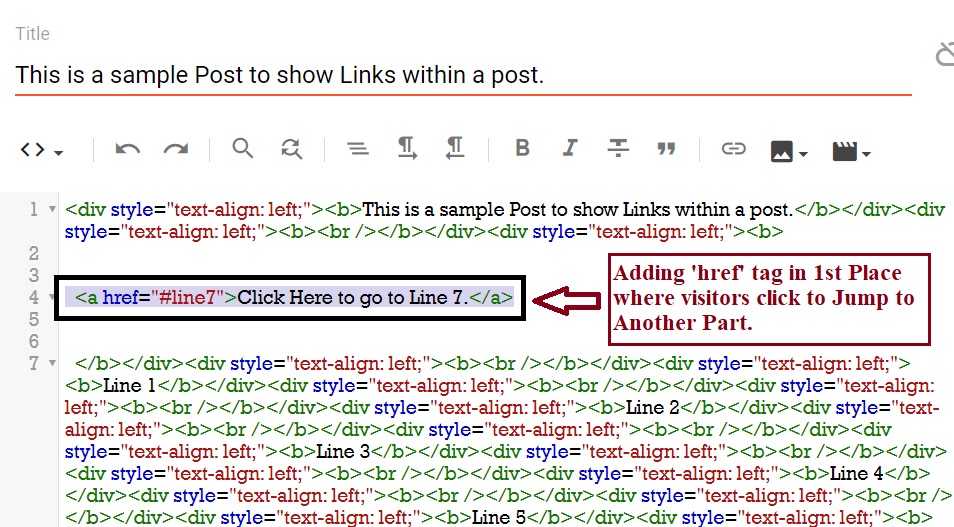Image resolution: width=954 pixels, height=527 pixels.
Task: Click the 'Line 3' text in code
Action: click(x=343, y=451)
